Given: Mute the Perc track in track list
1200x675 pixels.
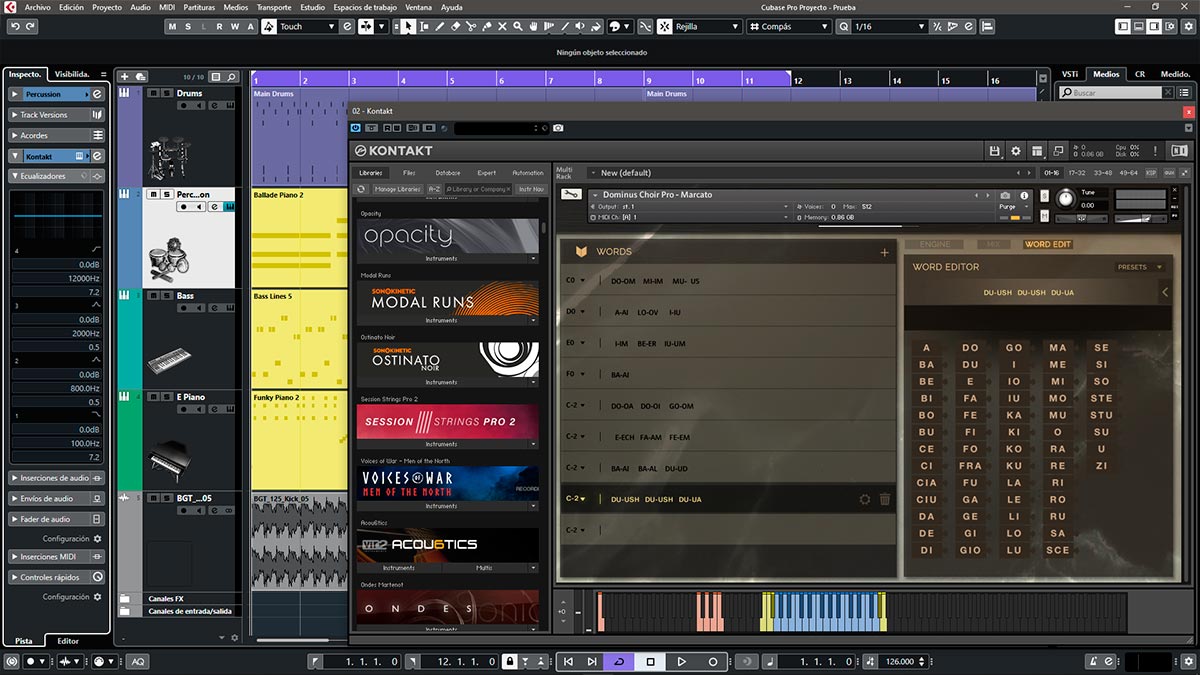Looking at the screenshot, I should pos(152,194).
